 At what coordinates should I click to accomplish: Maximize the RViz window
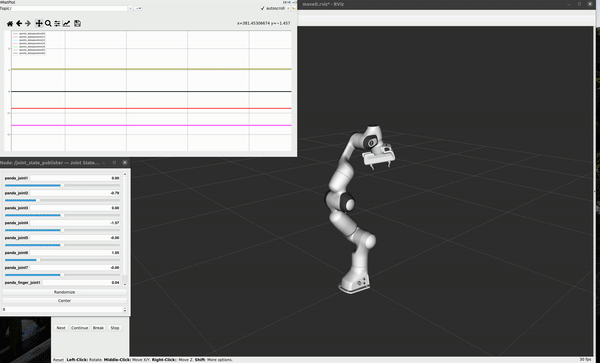coord(579,4)
